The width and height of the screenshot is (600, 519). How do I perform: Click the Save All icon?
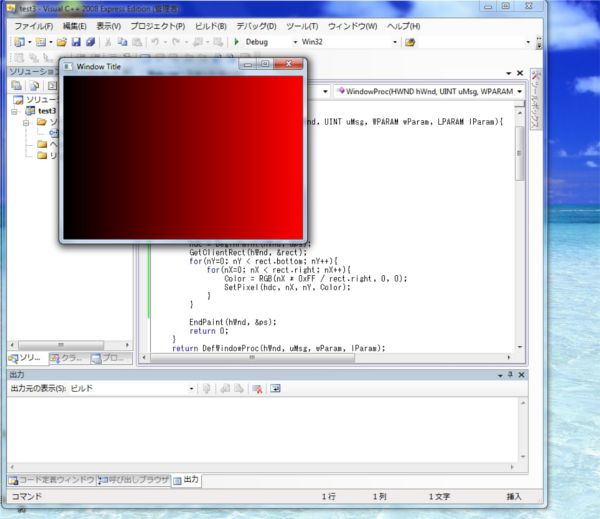[x=91, y=42]
